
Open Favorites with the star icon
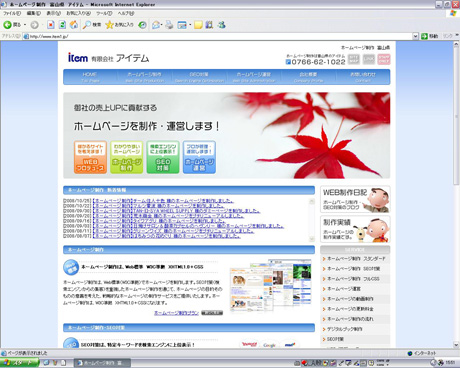click(x=119, y=25)
